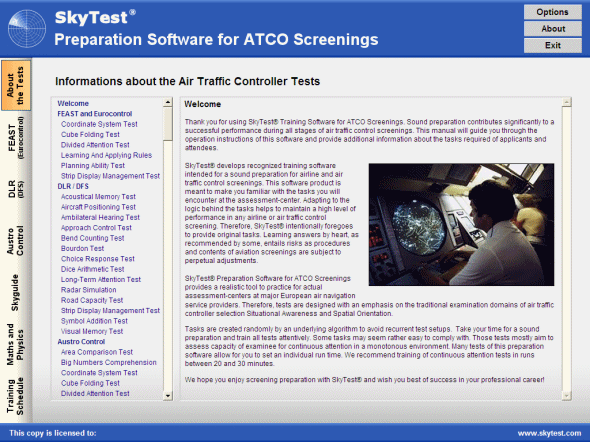
Task: Click the content pane scroll up arrow
Action: pos(566,102)
